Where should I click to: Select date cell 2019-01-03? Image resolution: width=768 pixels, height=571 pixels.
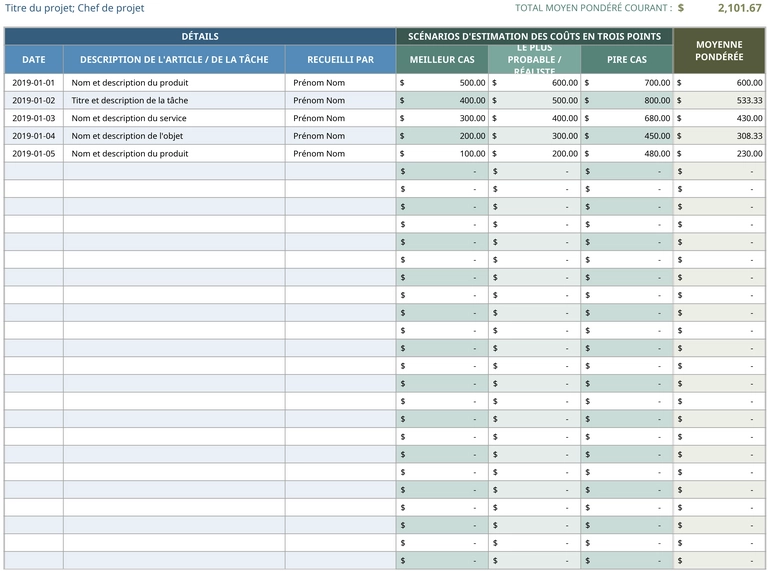34,118
